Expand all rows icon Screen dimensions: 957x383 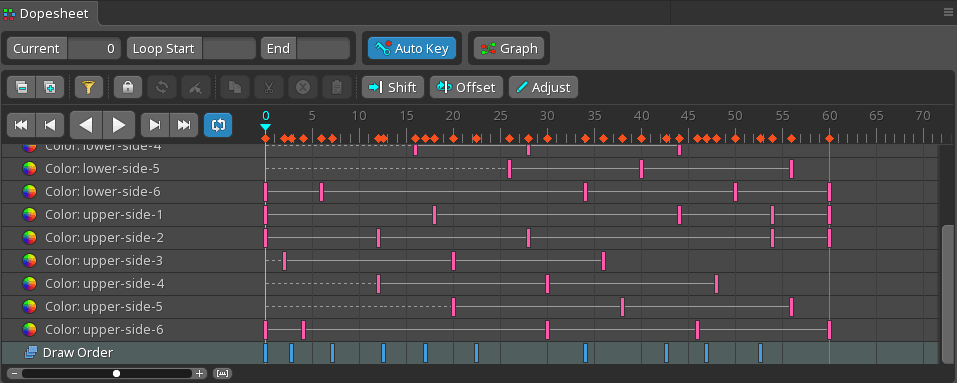click(x=50, y=87)
